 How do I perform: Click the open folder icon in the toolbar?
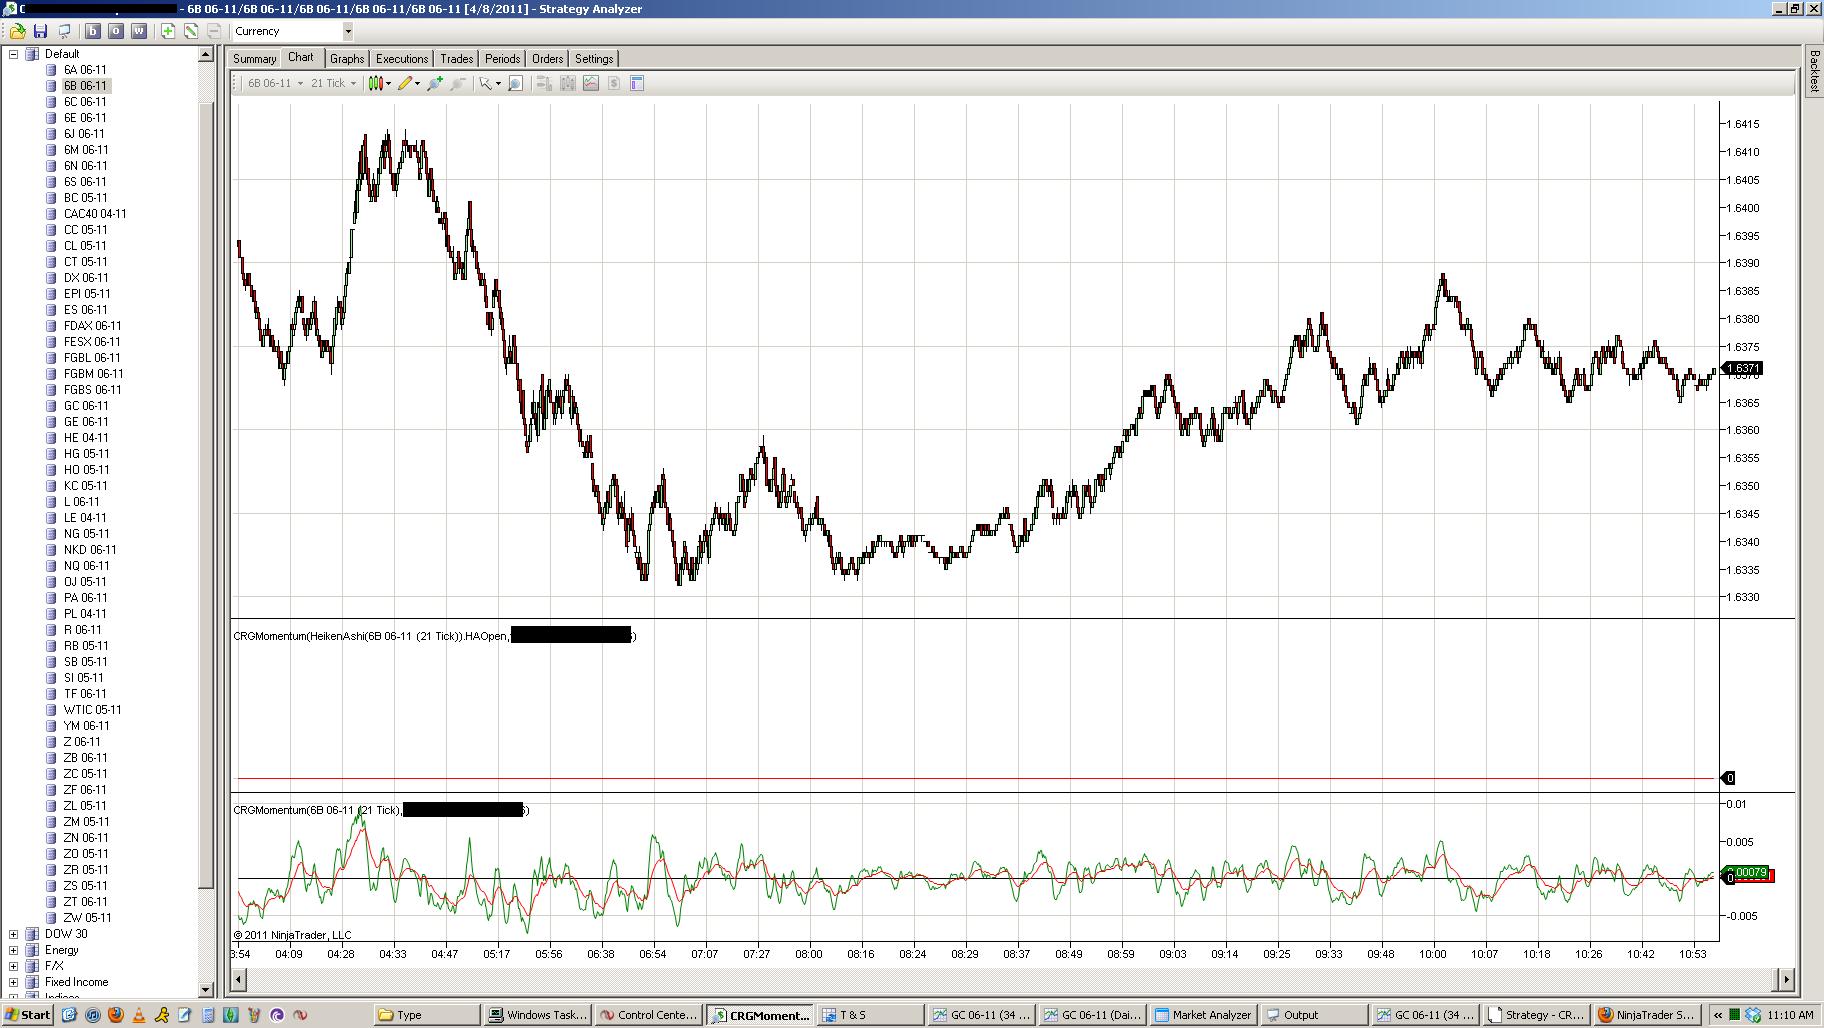(18, 31)
